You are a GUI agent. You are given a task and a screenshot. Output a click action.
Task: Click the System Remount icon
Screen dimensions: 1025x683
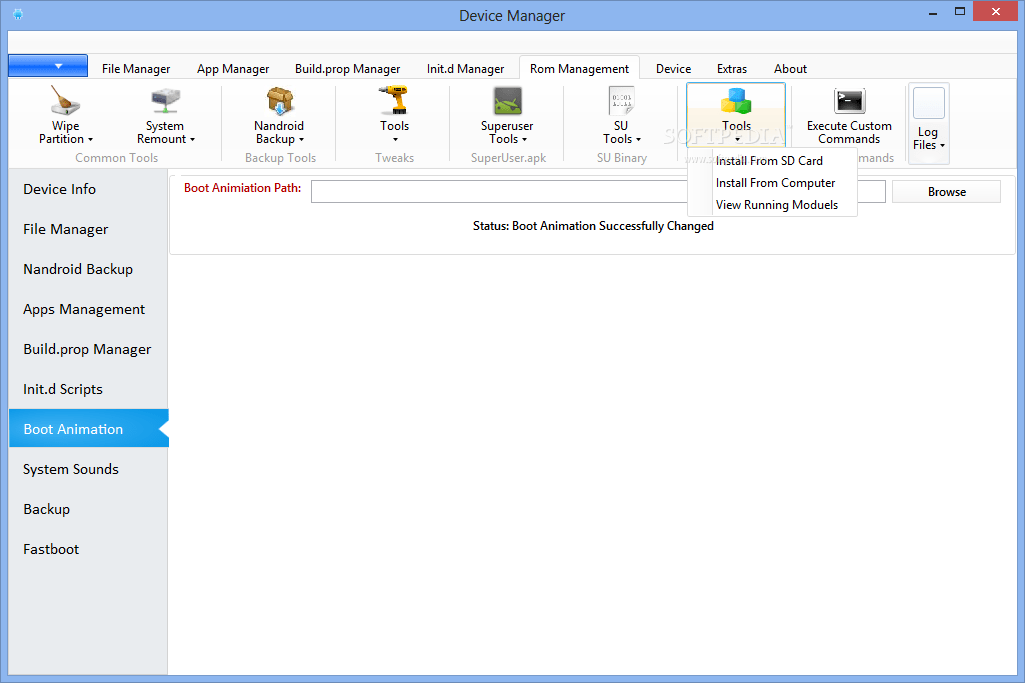coord(164,101)
